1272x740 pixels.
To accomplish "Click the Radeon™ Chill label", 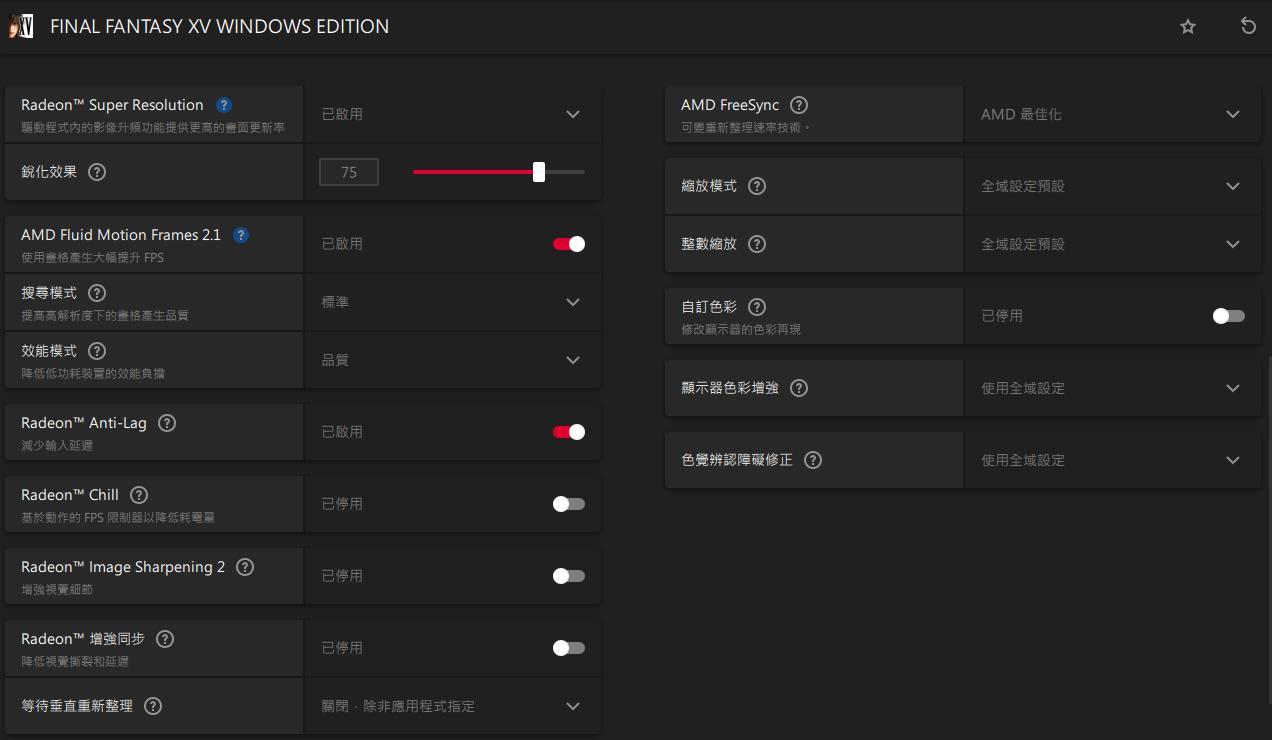I will tap(70, 495).
